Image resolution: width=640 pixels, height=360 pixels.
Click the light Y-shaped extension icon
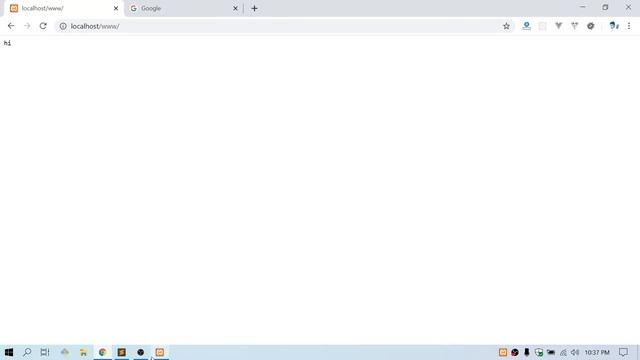574,26
